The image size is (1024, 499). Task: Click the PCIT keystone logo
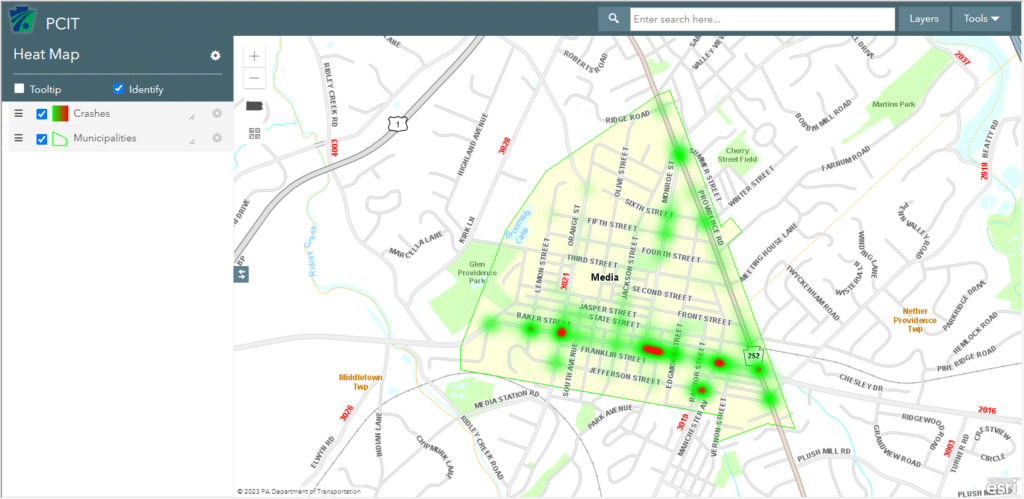tap(24, 18)
